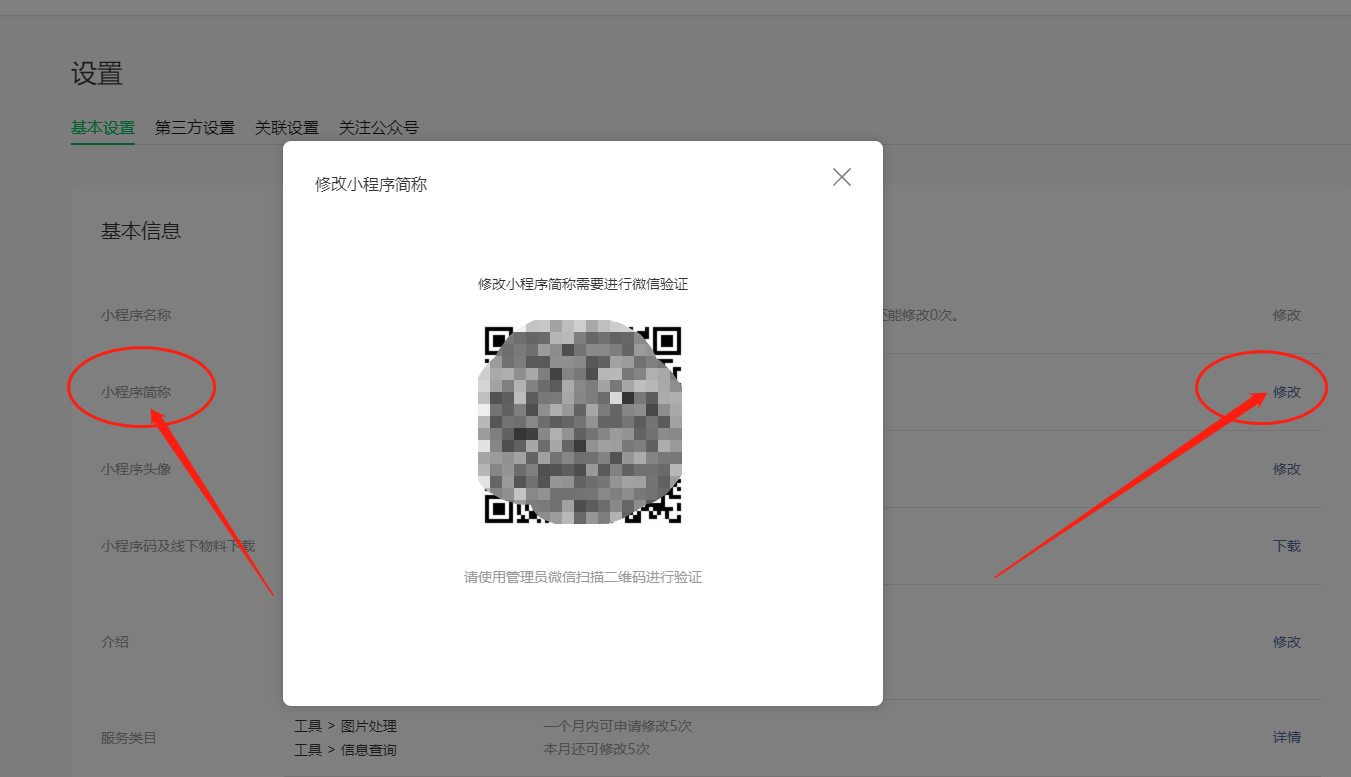Open the 基本设置 tab
The image size is (1351, 777).
click(x=102, y=128)
